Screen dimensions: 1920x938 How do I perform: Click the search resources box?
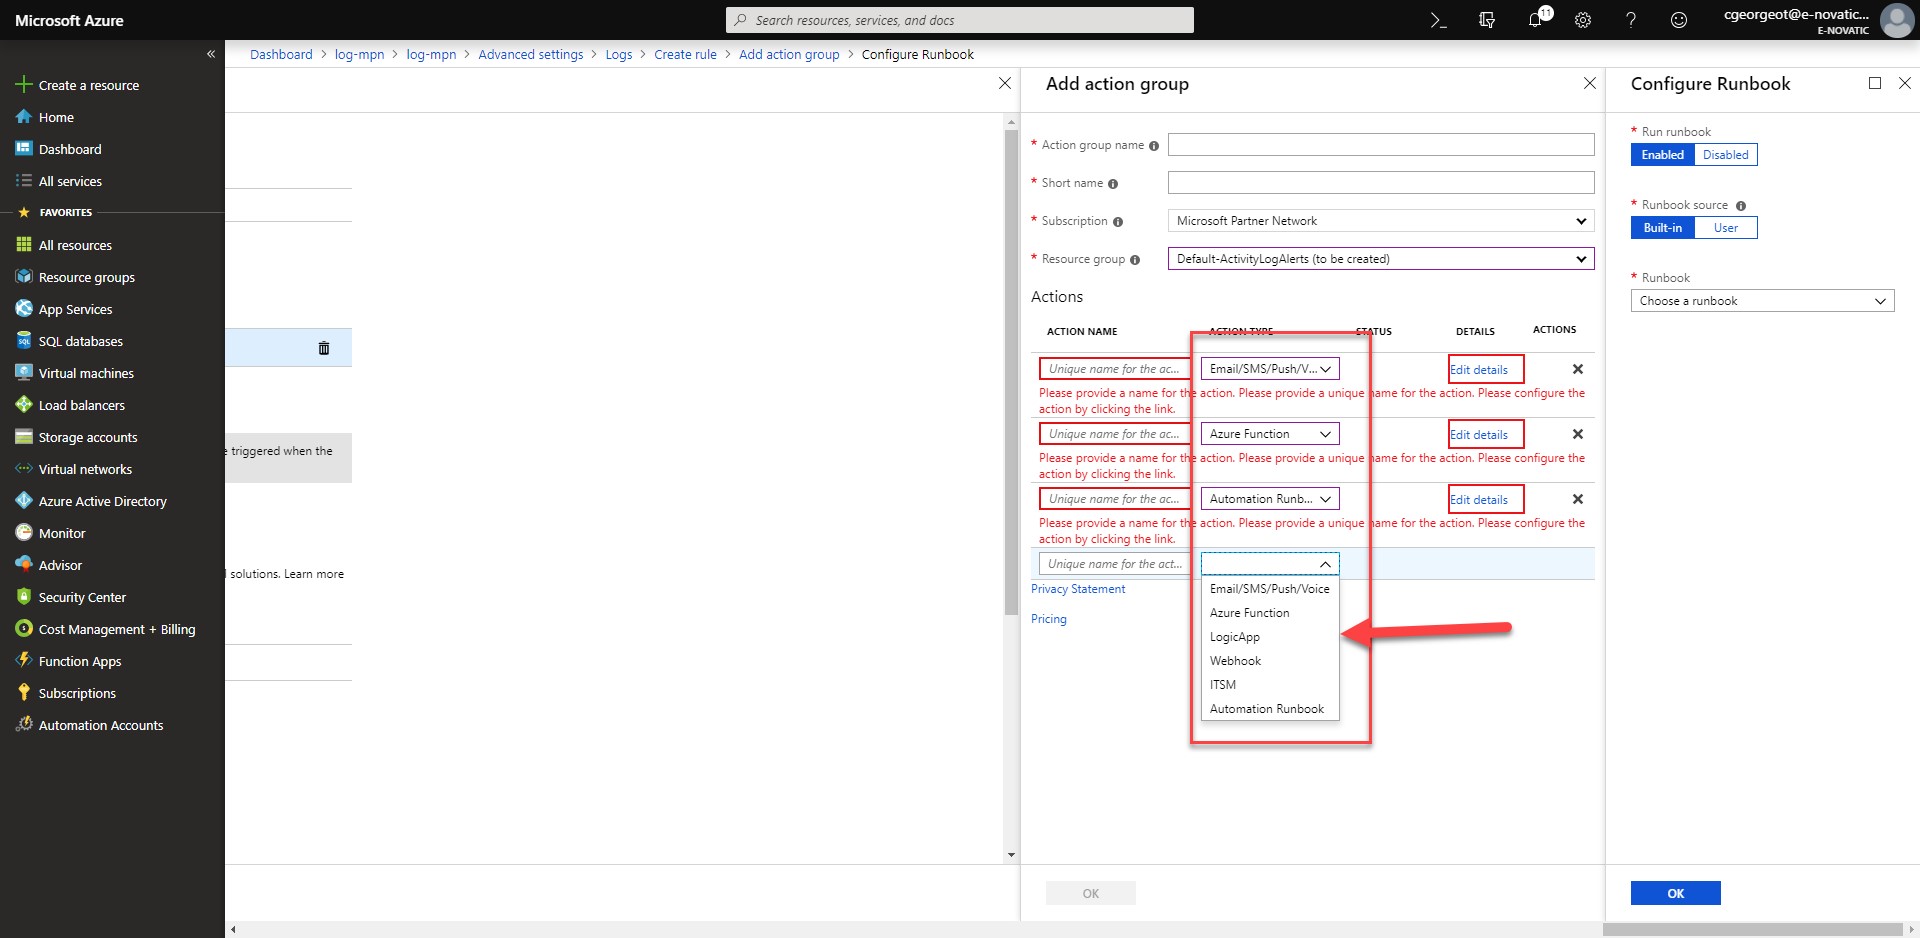pos(960,20)
